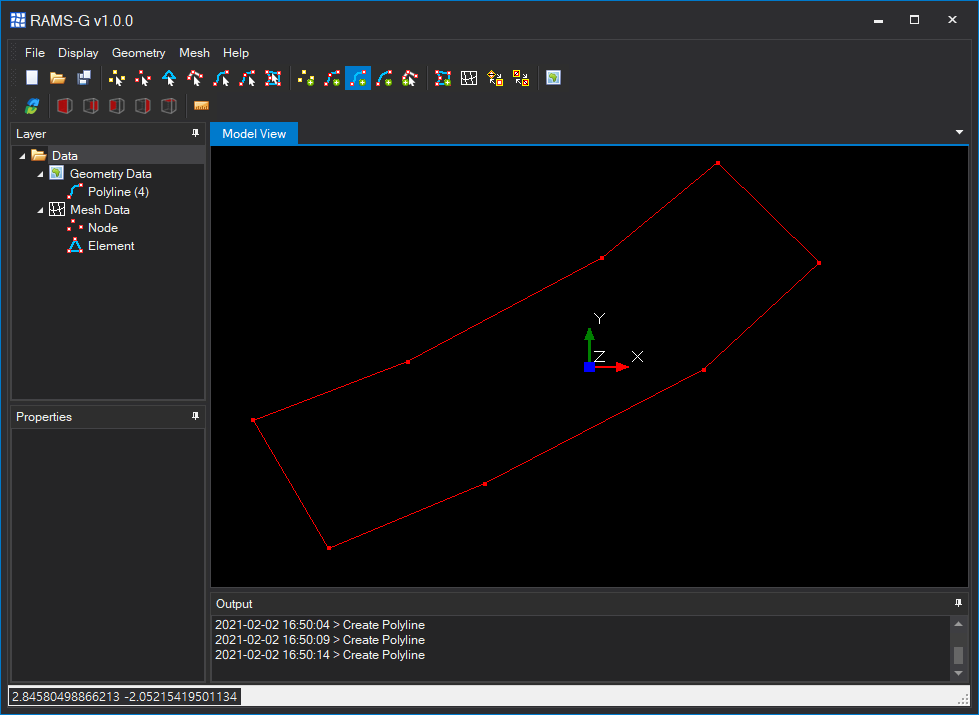The width and height of the screenshot is (979, 715).
Task: Click the New file toolbar icon
Action: pos(32,78)
